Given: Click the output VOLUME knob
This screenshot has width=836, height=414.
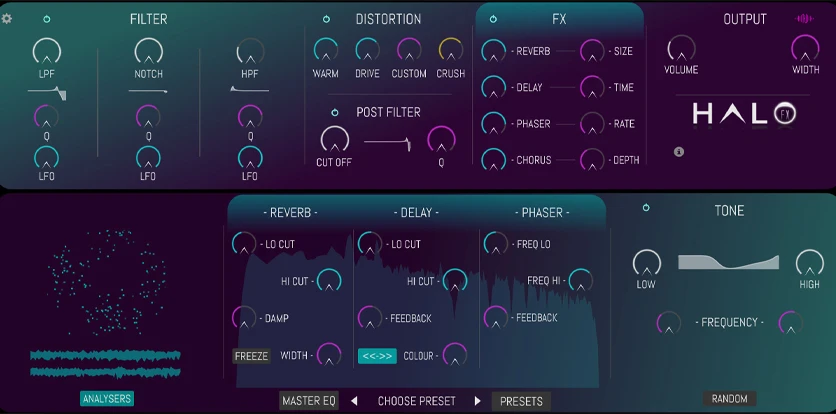Looking at the screenshot, I should 681,49.
